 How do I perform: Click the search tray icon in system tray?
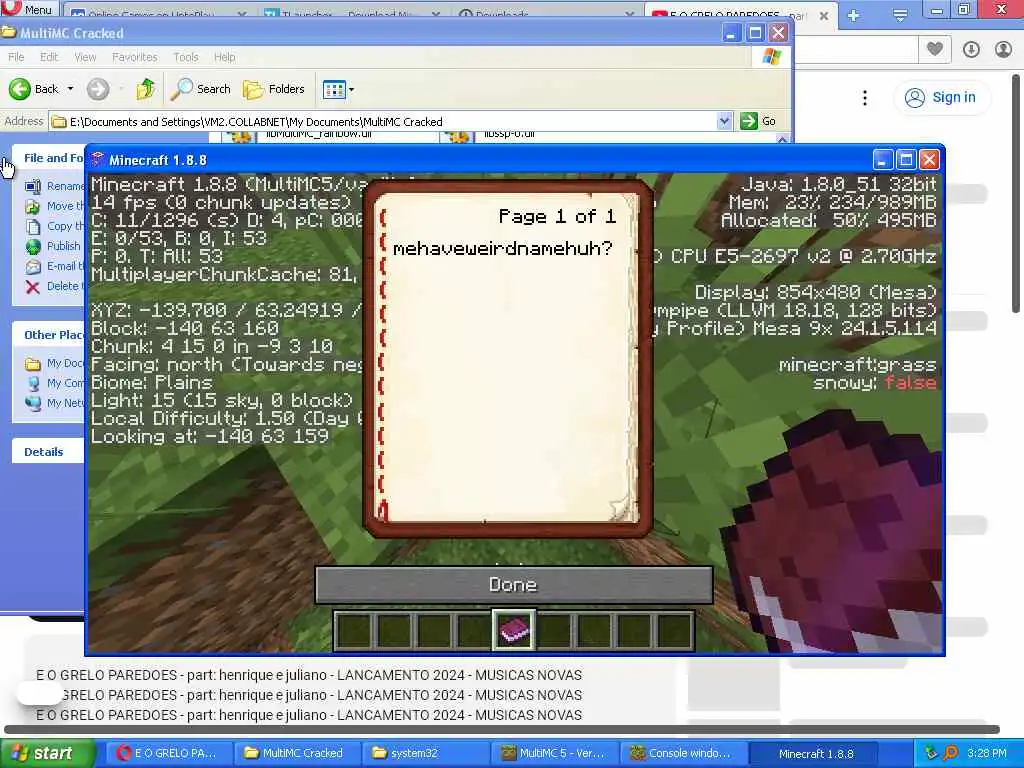pyautogui.click(x=950, y=754)
